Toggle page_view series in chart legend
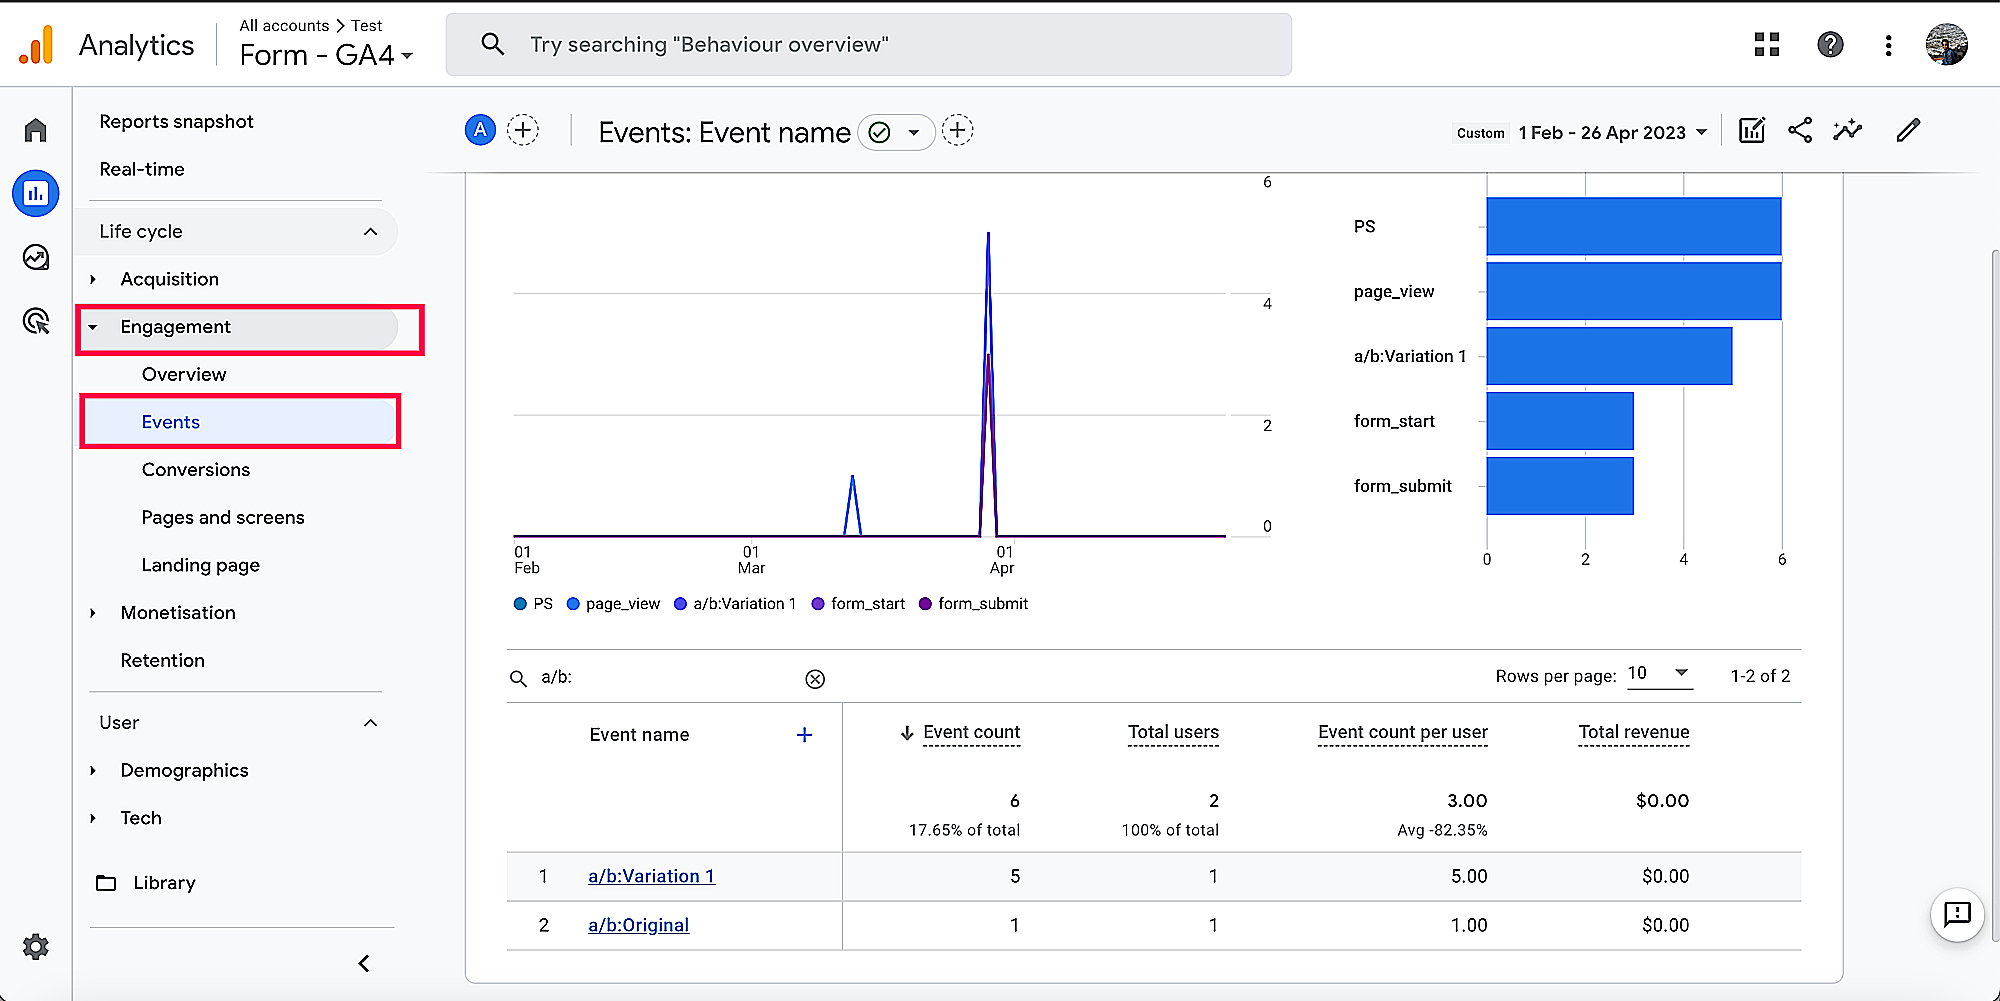The height and width of the screenshot is (1001, 2000). (613, 604)
